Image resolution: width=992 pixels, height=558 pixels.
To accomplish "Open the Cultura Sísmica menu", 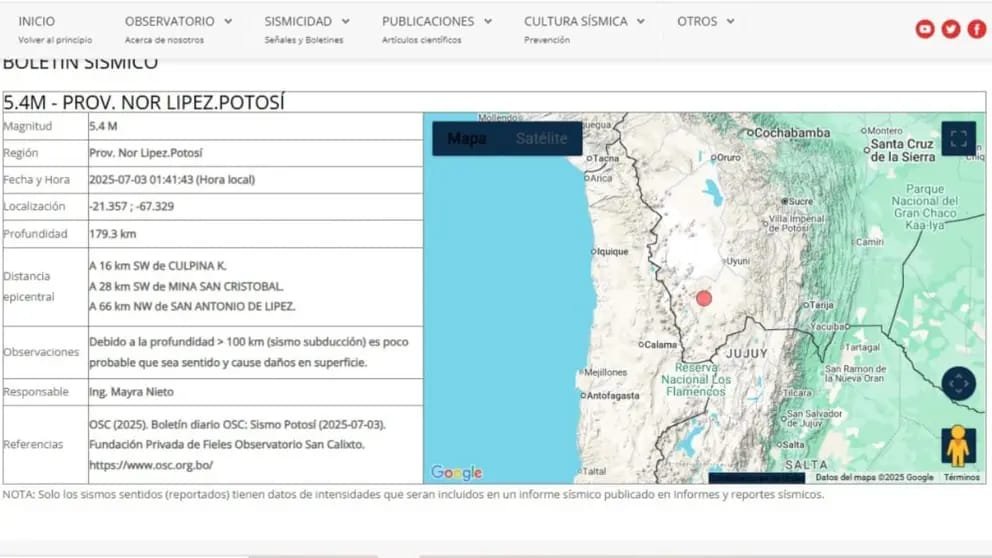I will pyautogui.click(x=584, y=21).
